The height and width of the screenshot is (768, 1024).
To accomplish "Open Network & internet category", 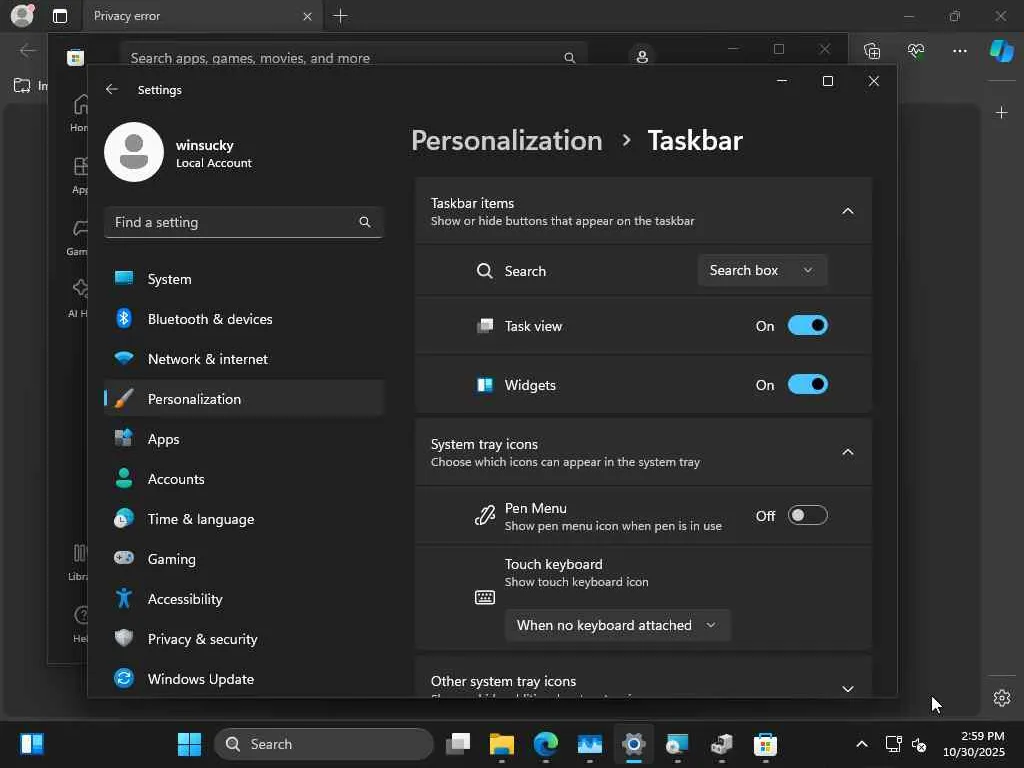I will coord(244,359).
